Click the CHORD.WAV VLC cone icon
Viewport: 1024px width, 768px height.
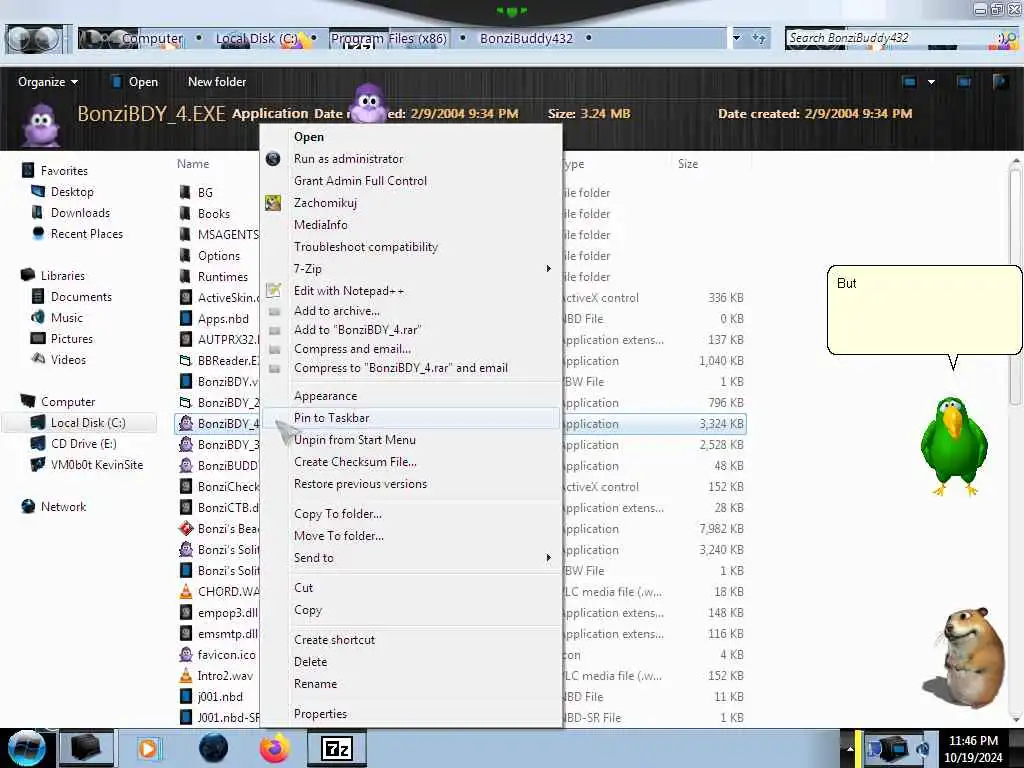click(x=186, y=592)
